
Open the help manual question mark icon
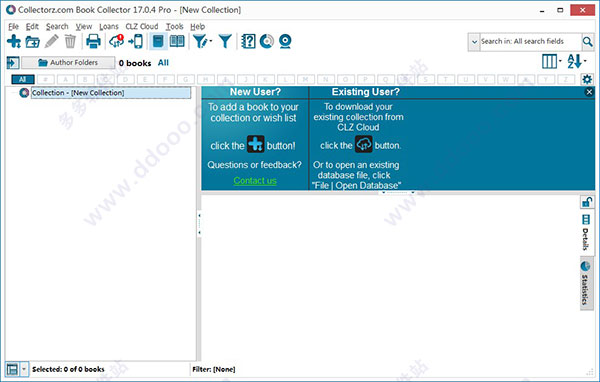pos(248,41)
